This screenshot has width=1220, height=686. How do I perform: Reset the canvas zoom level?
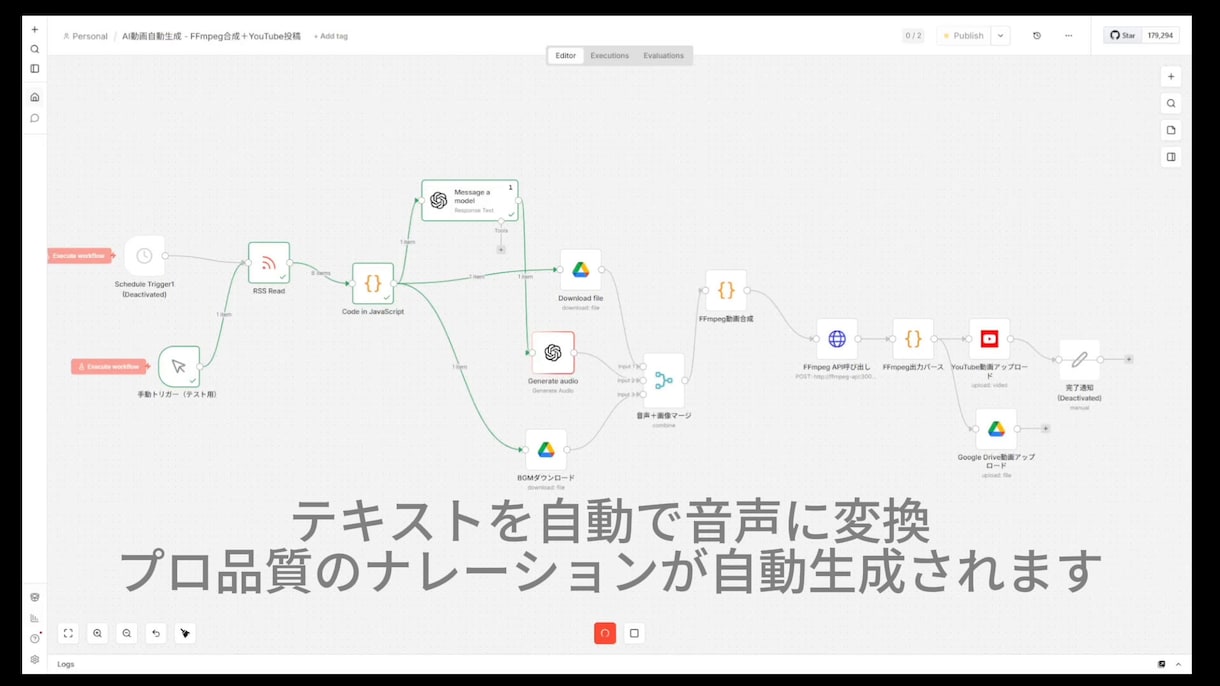pos(155,633)
